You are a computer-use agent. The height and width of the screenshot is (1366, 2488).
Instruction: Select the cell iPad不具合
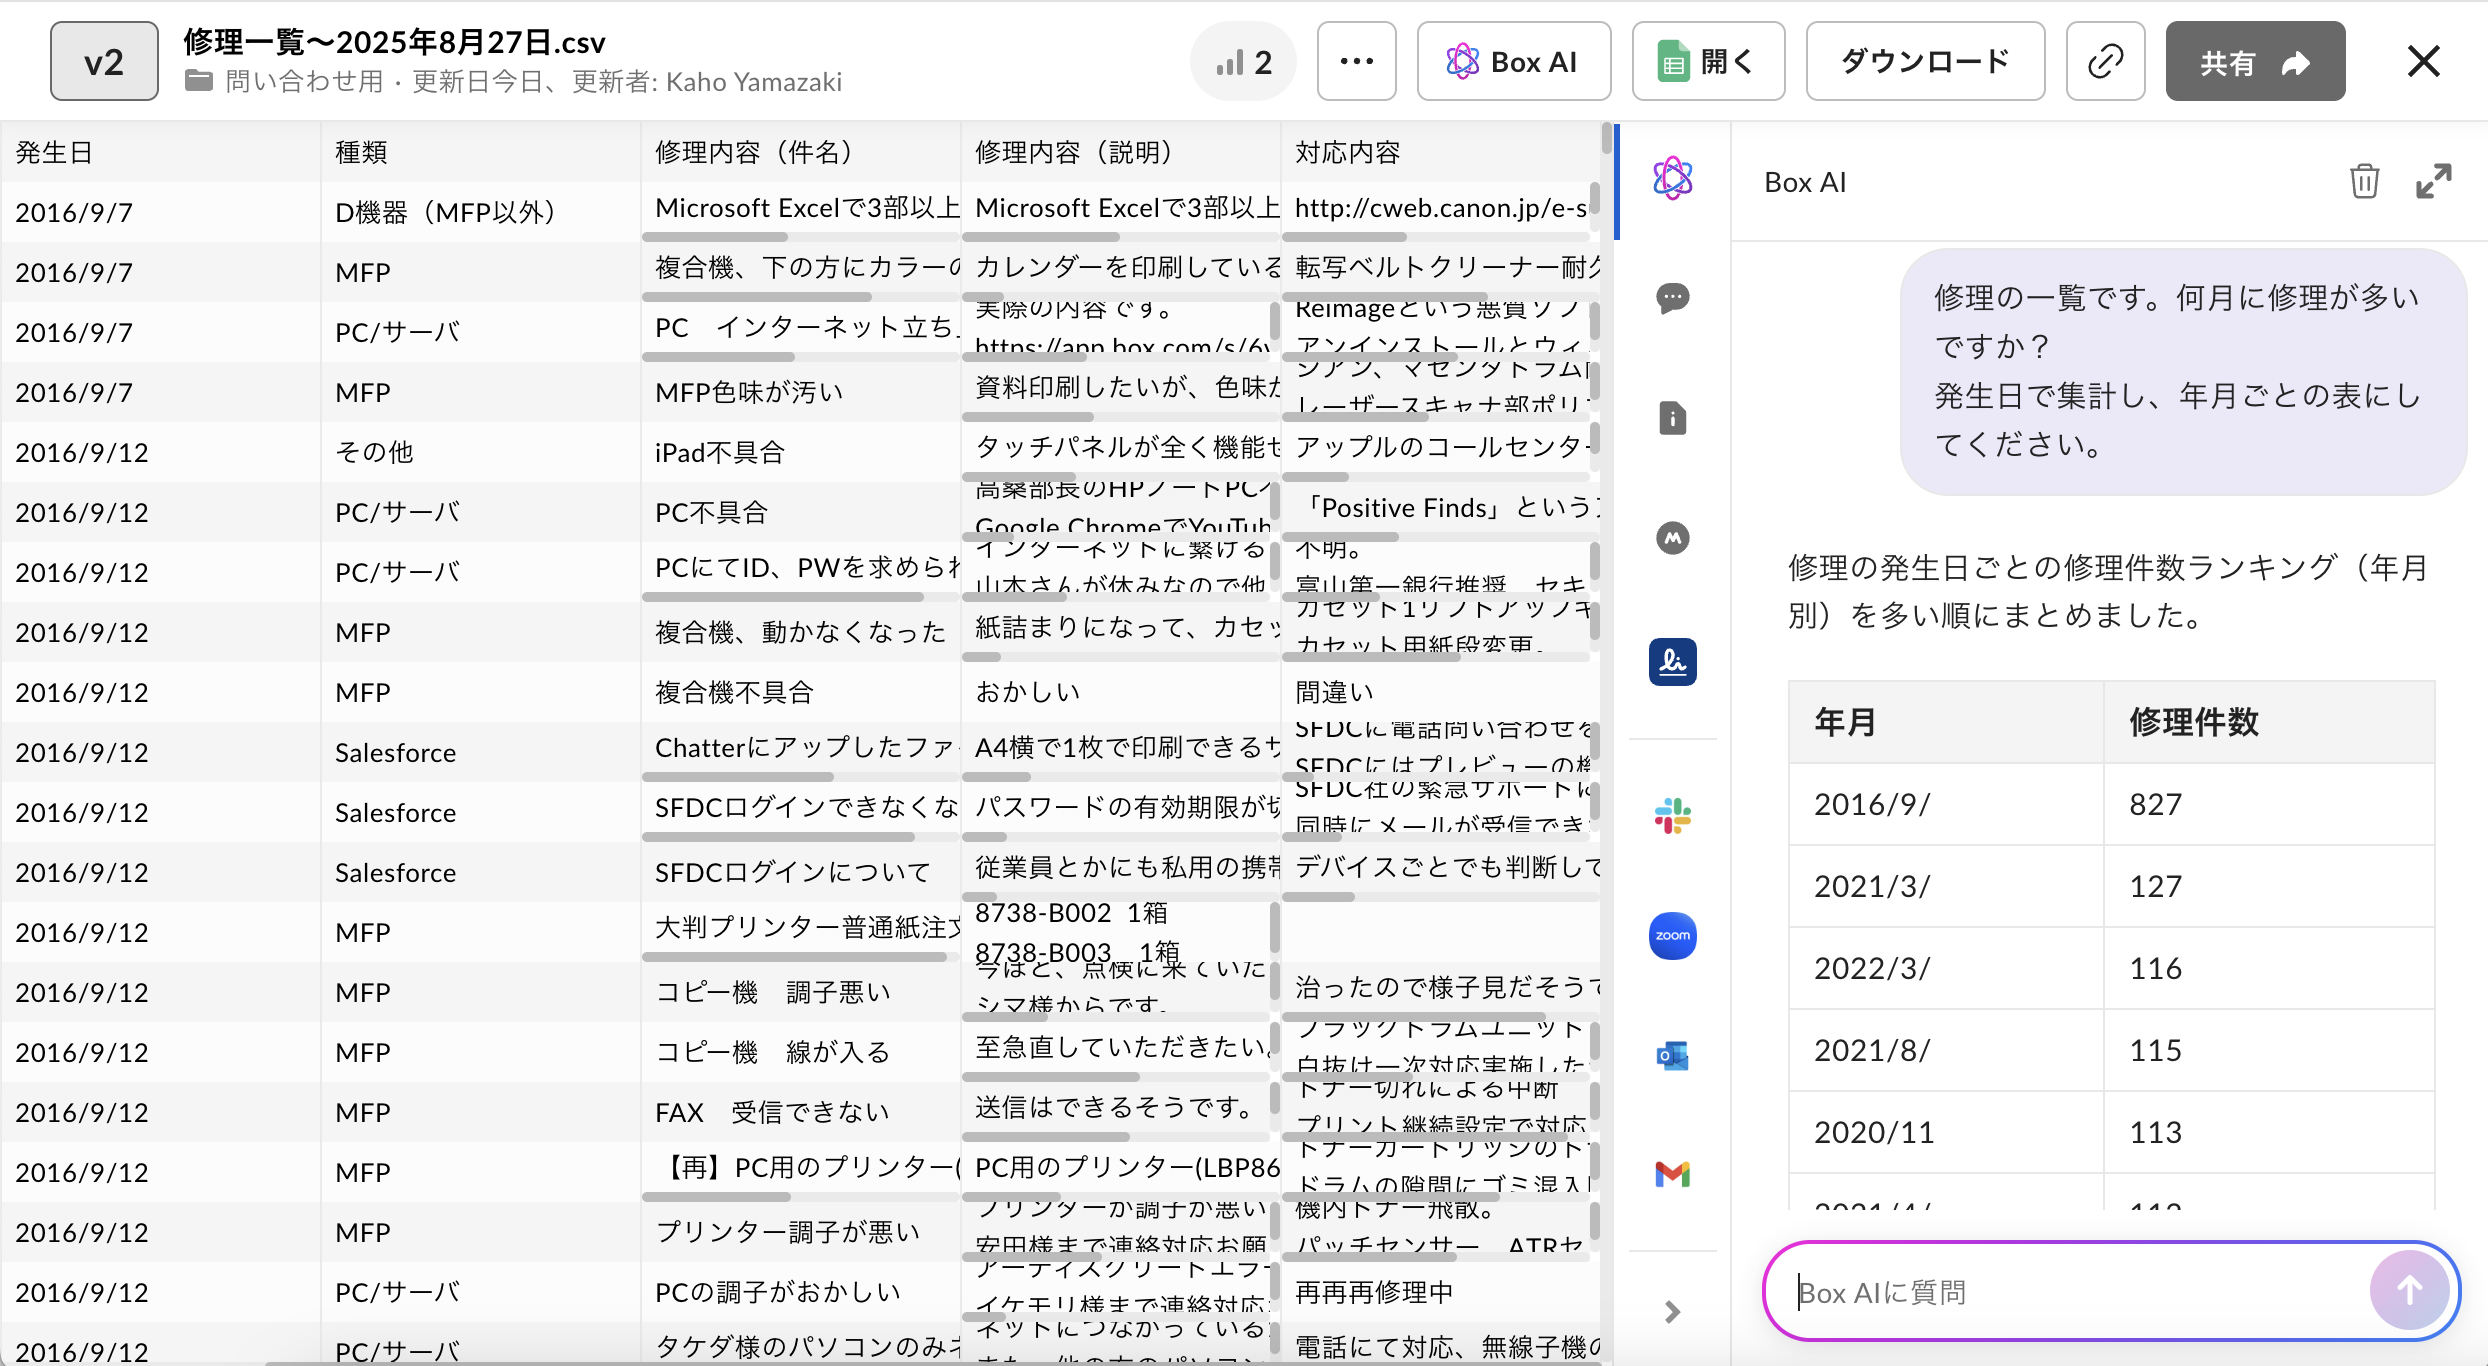pyautogui.click(x=800, y=452)
